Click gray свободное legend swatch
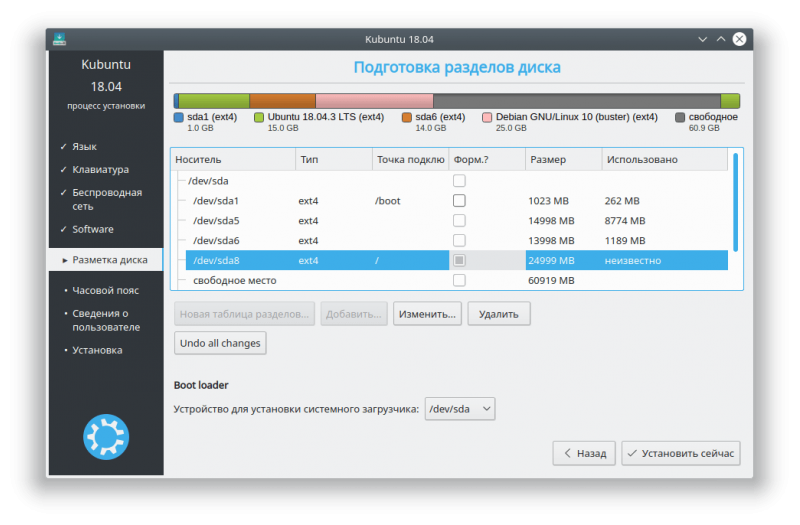The image size is (800, 525). pyautogui.click(x=680, y=117)
